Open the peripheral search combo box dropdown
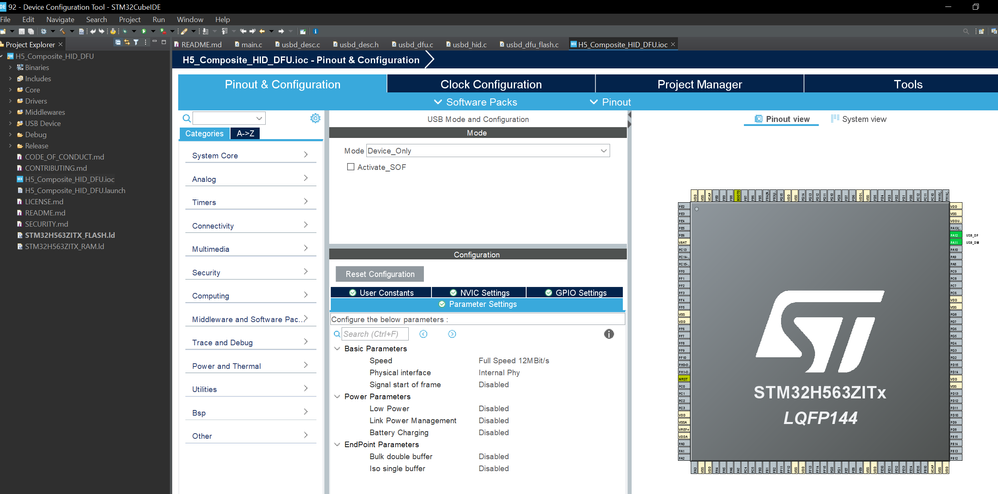This screenshot has width=998, height=494. click(x=259, y=118)
